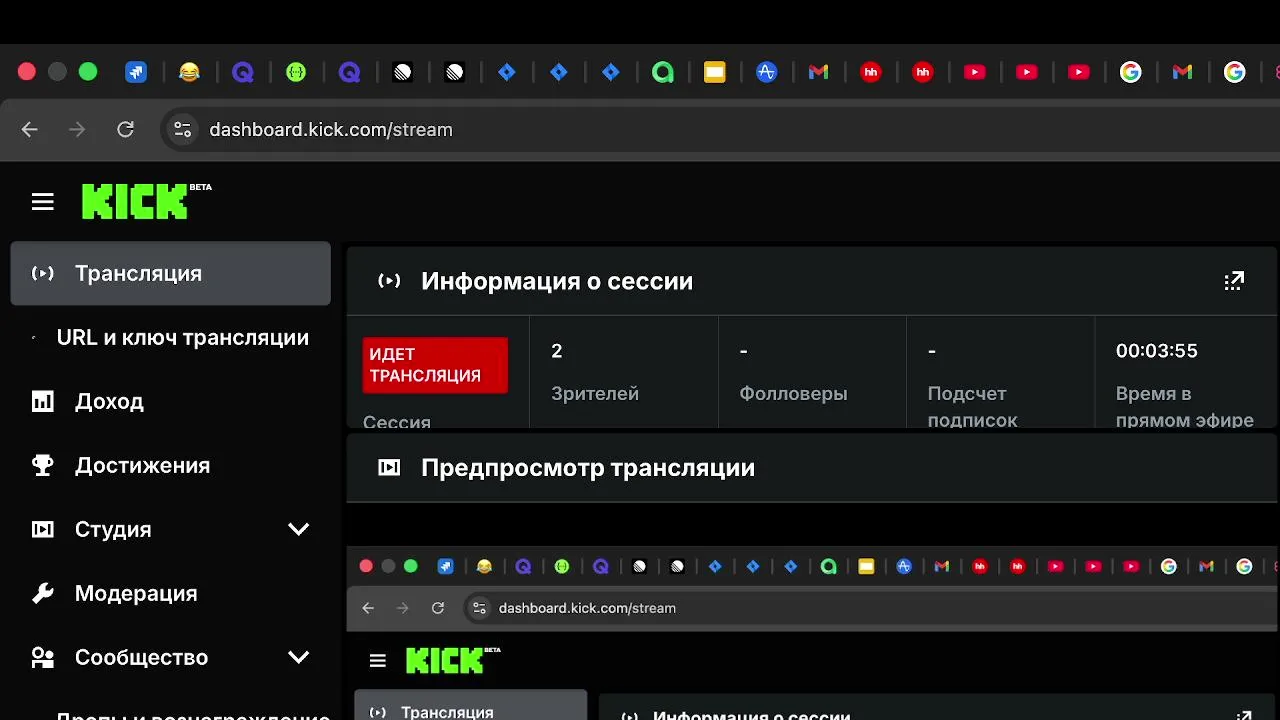Click the main Информация о сессии panel heading
The height and width of the screenshot is (720, 1280).
[x=557, y=281]
